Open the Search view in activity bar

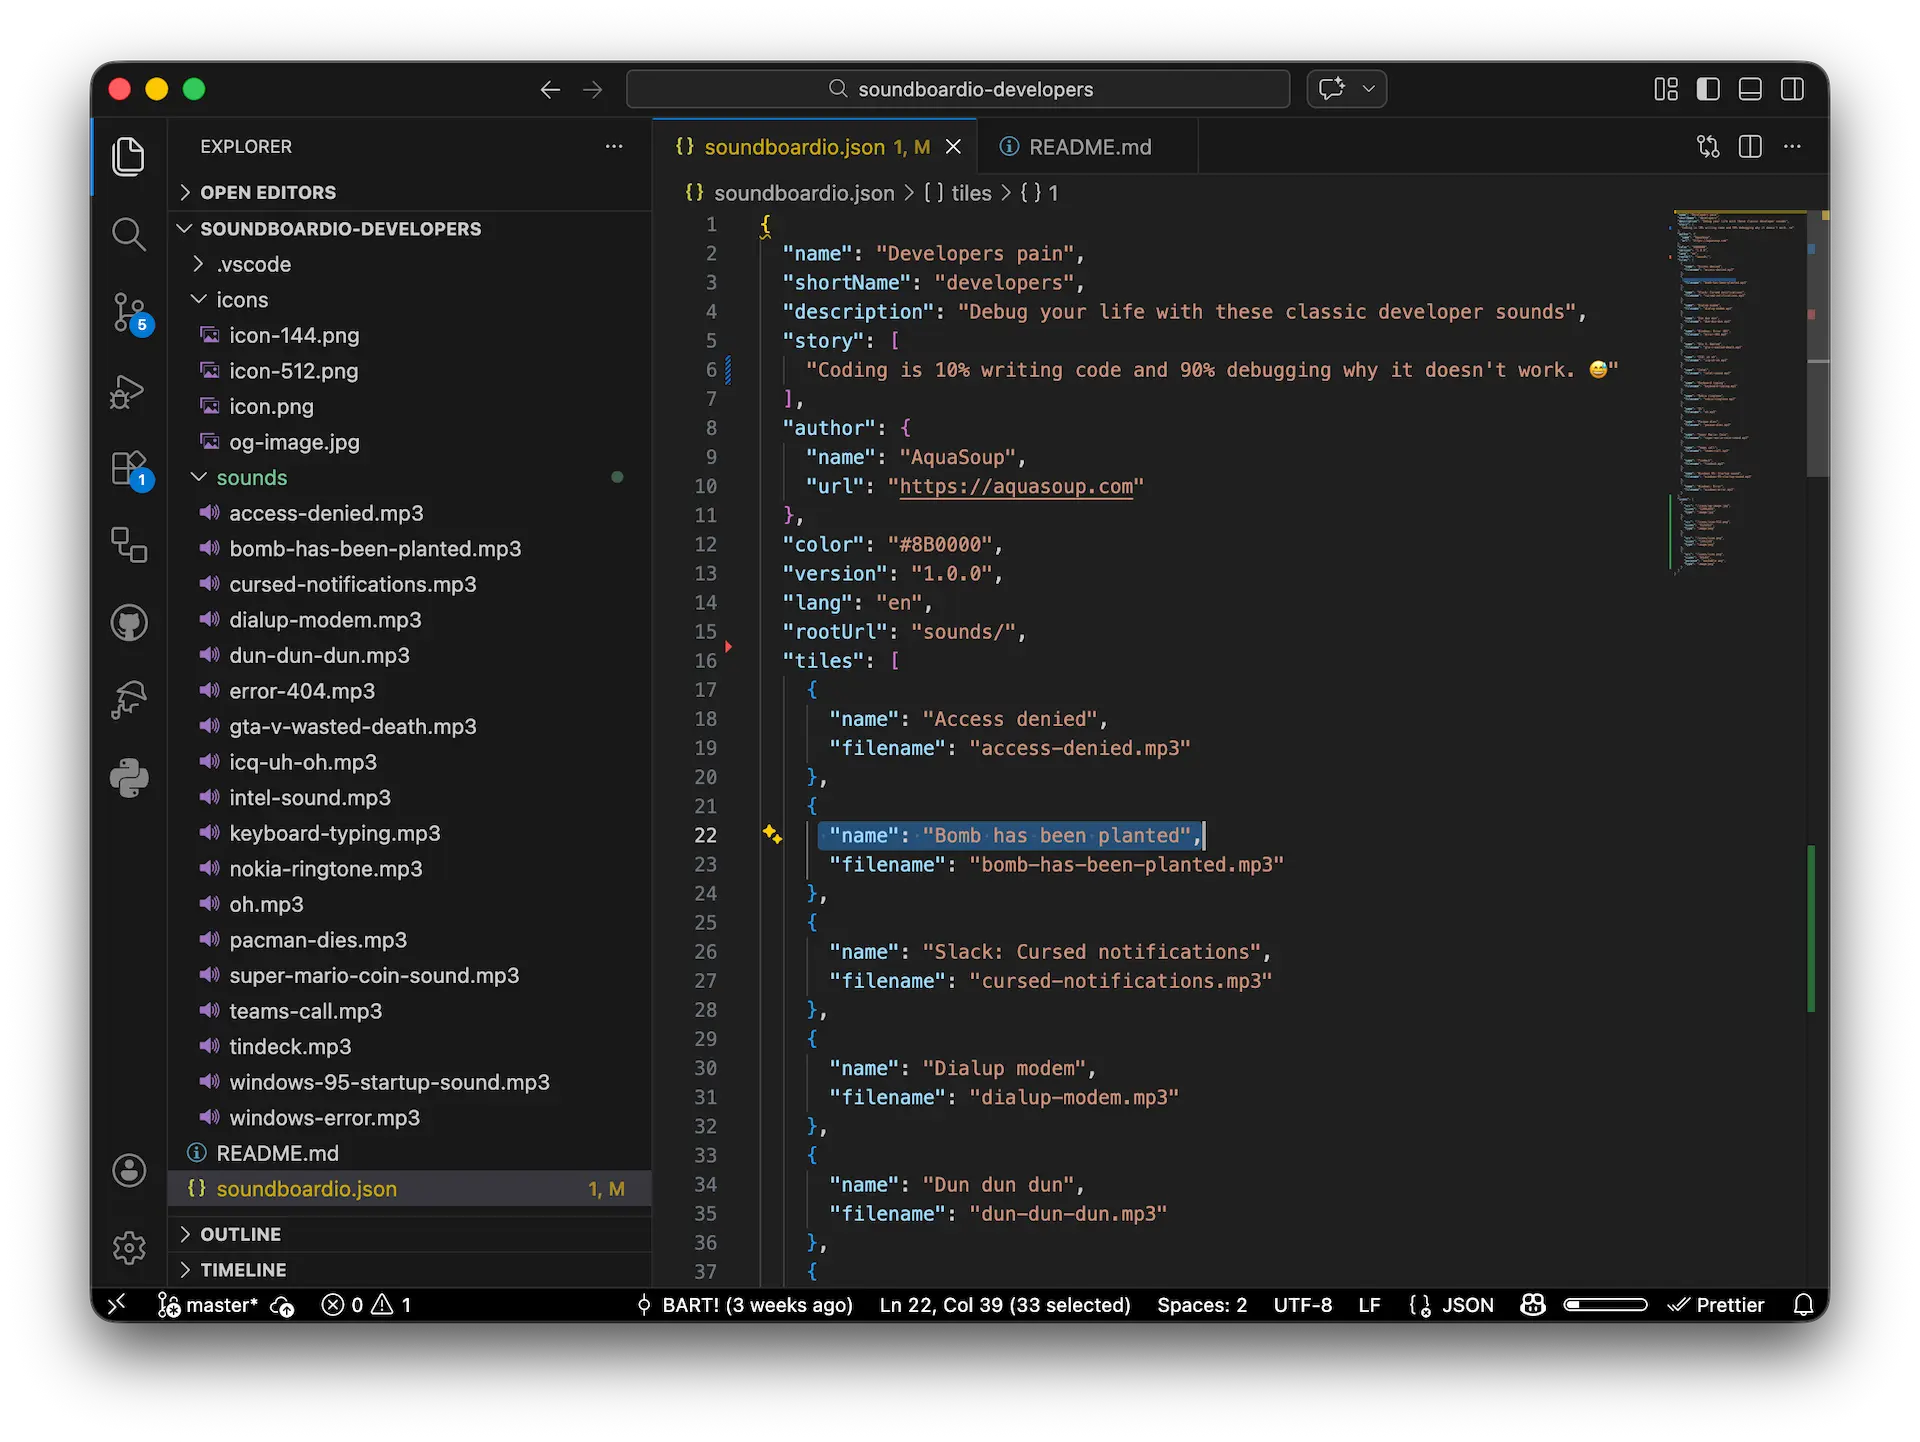128,234
